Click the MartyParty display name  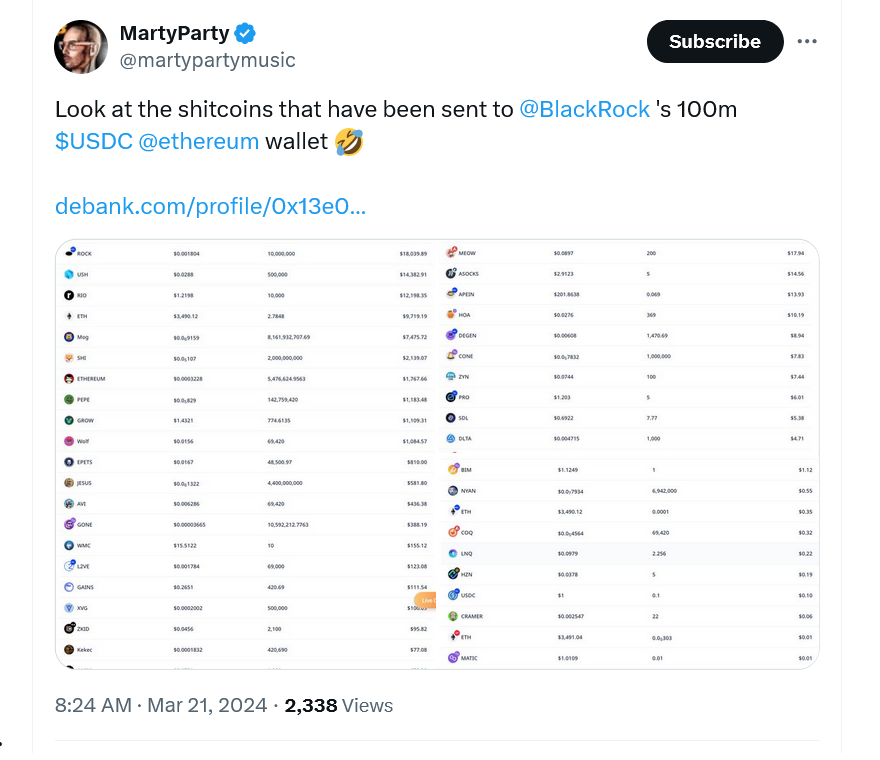175,33
